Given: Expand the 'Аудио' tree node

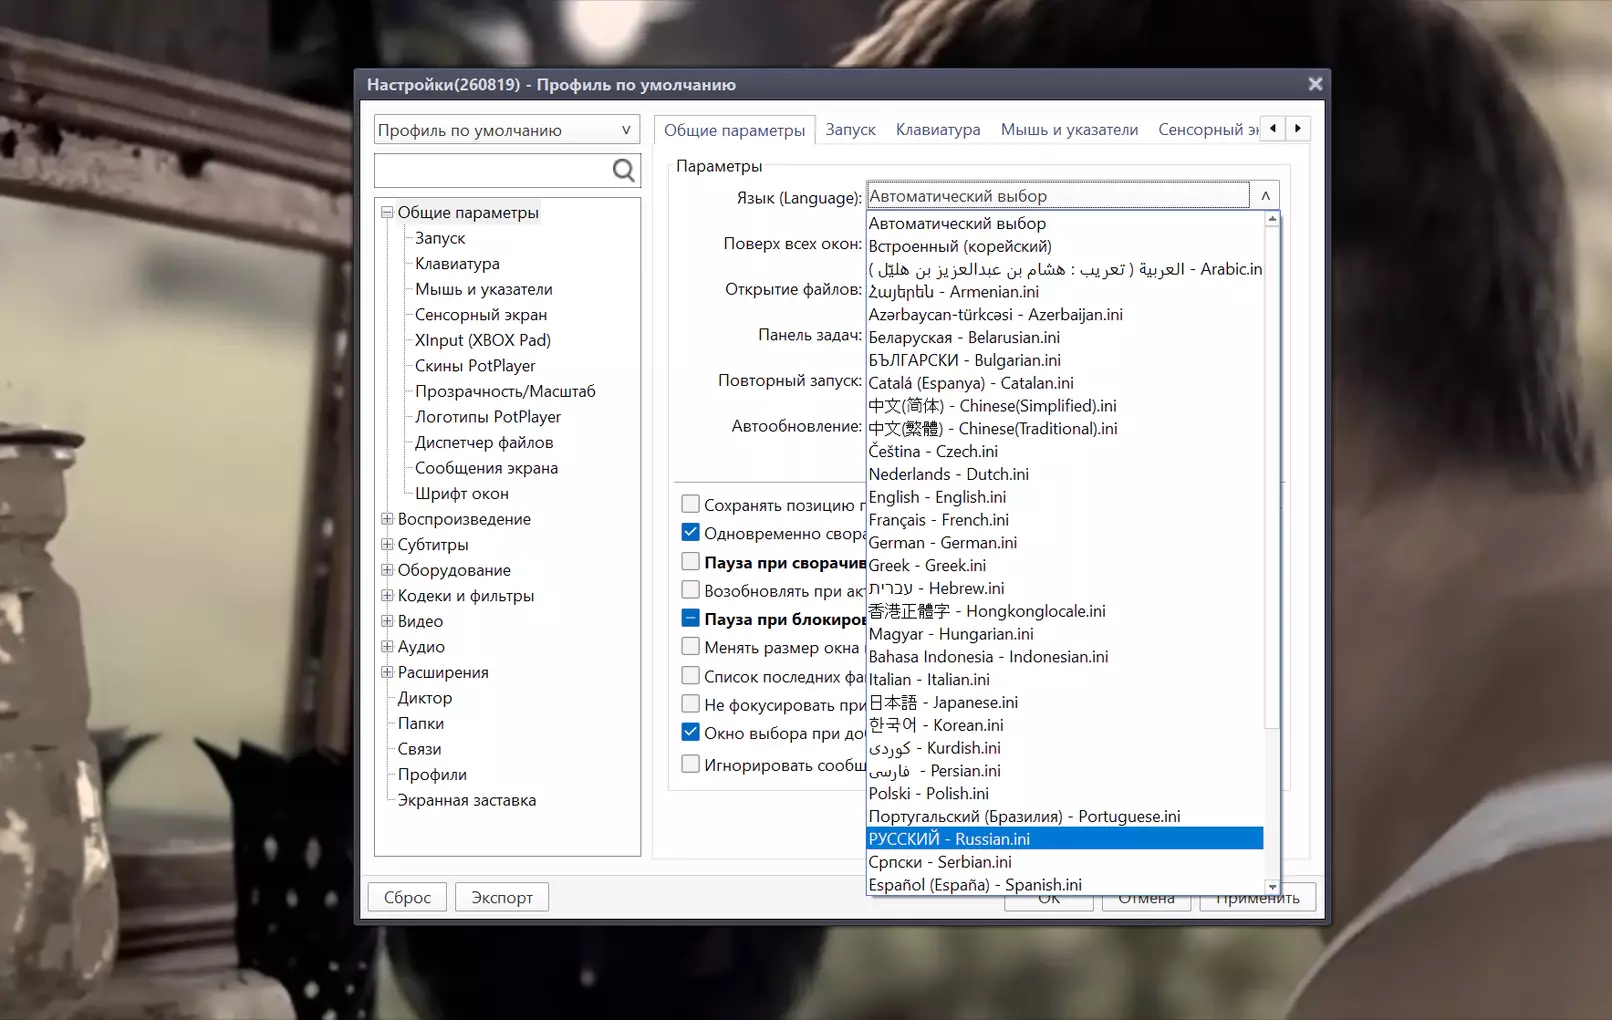Looking at the screenshot, I should click(387, 646).
